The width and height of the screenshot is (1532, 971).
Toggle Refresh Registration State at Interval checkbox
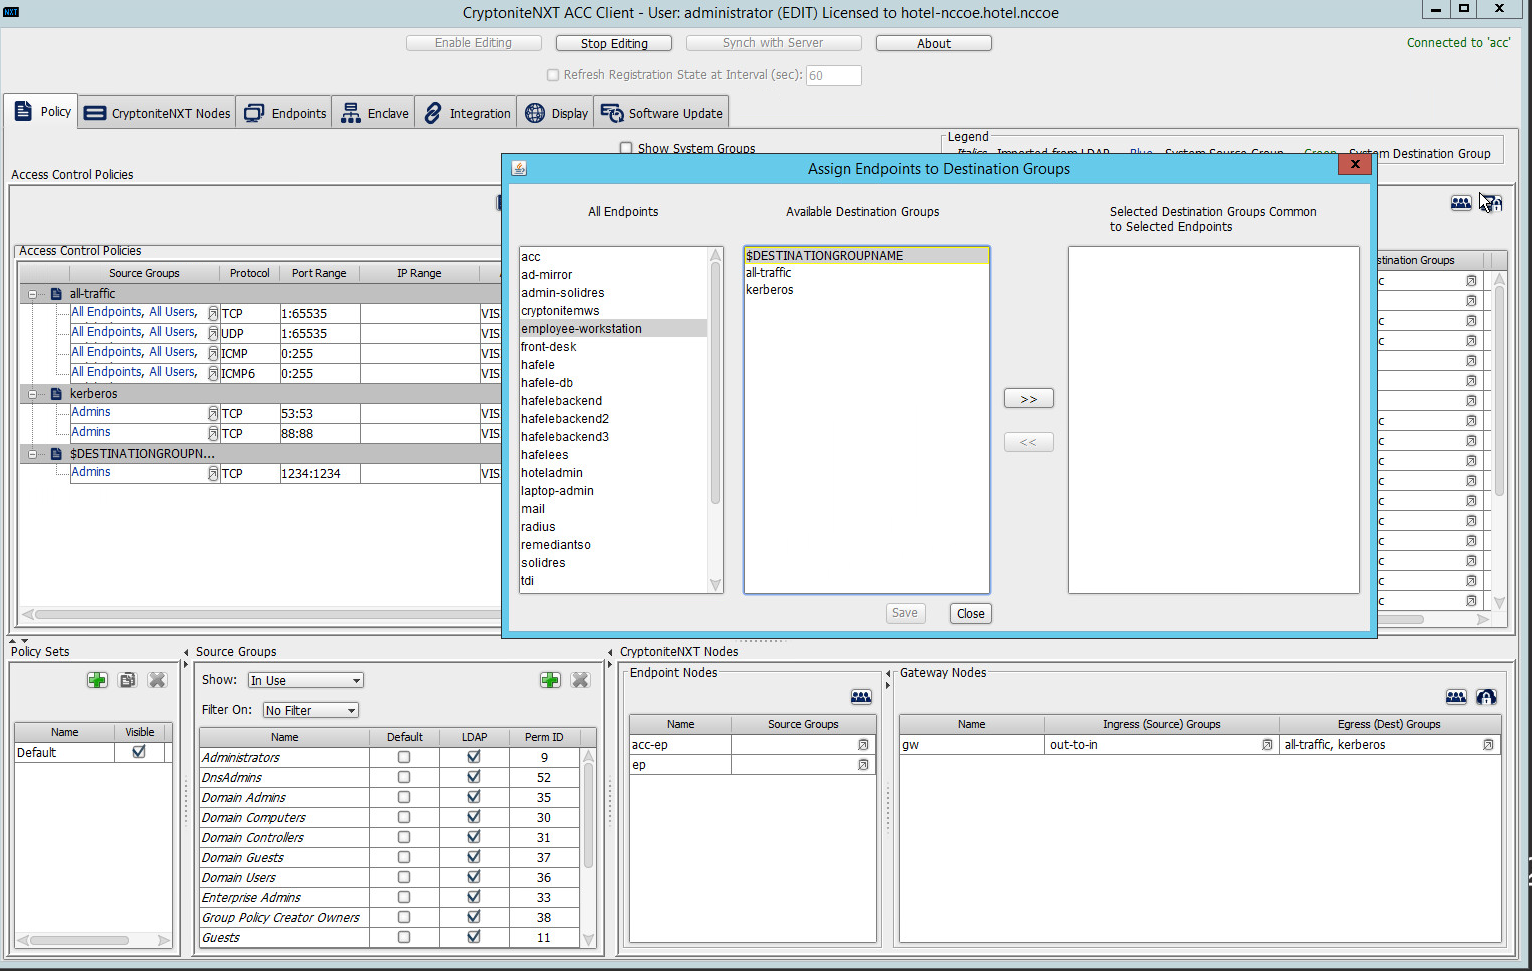[553, 75]
